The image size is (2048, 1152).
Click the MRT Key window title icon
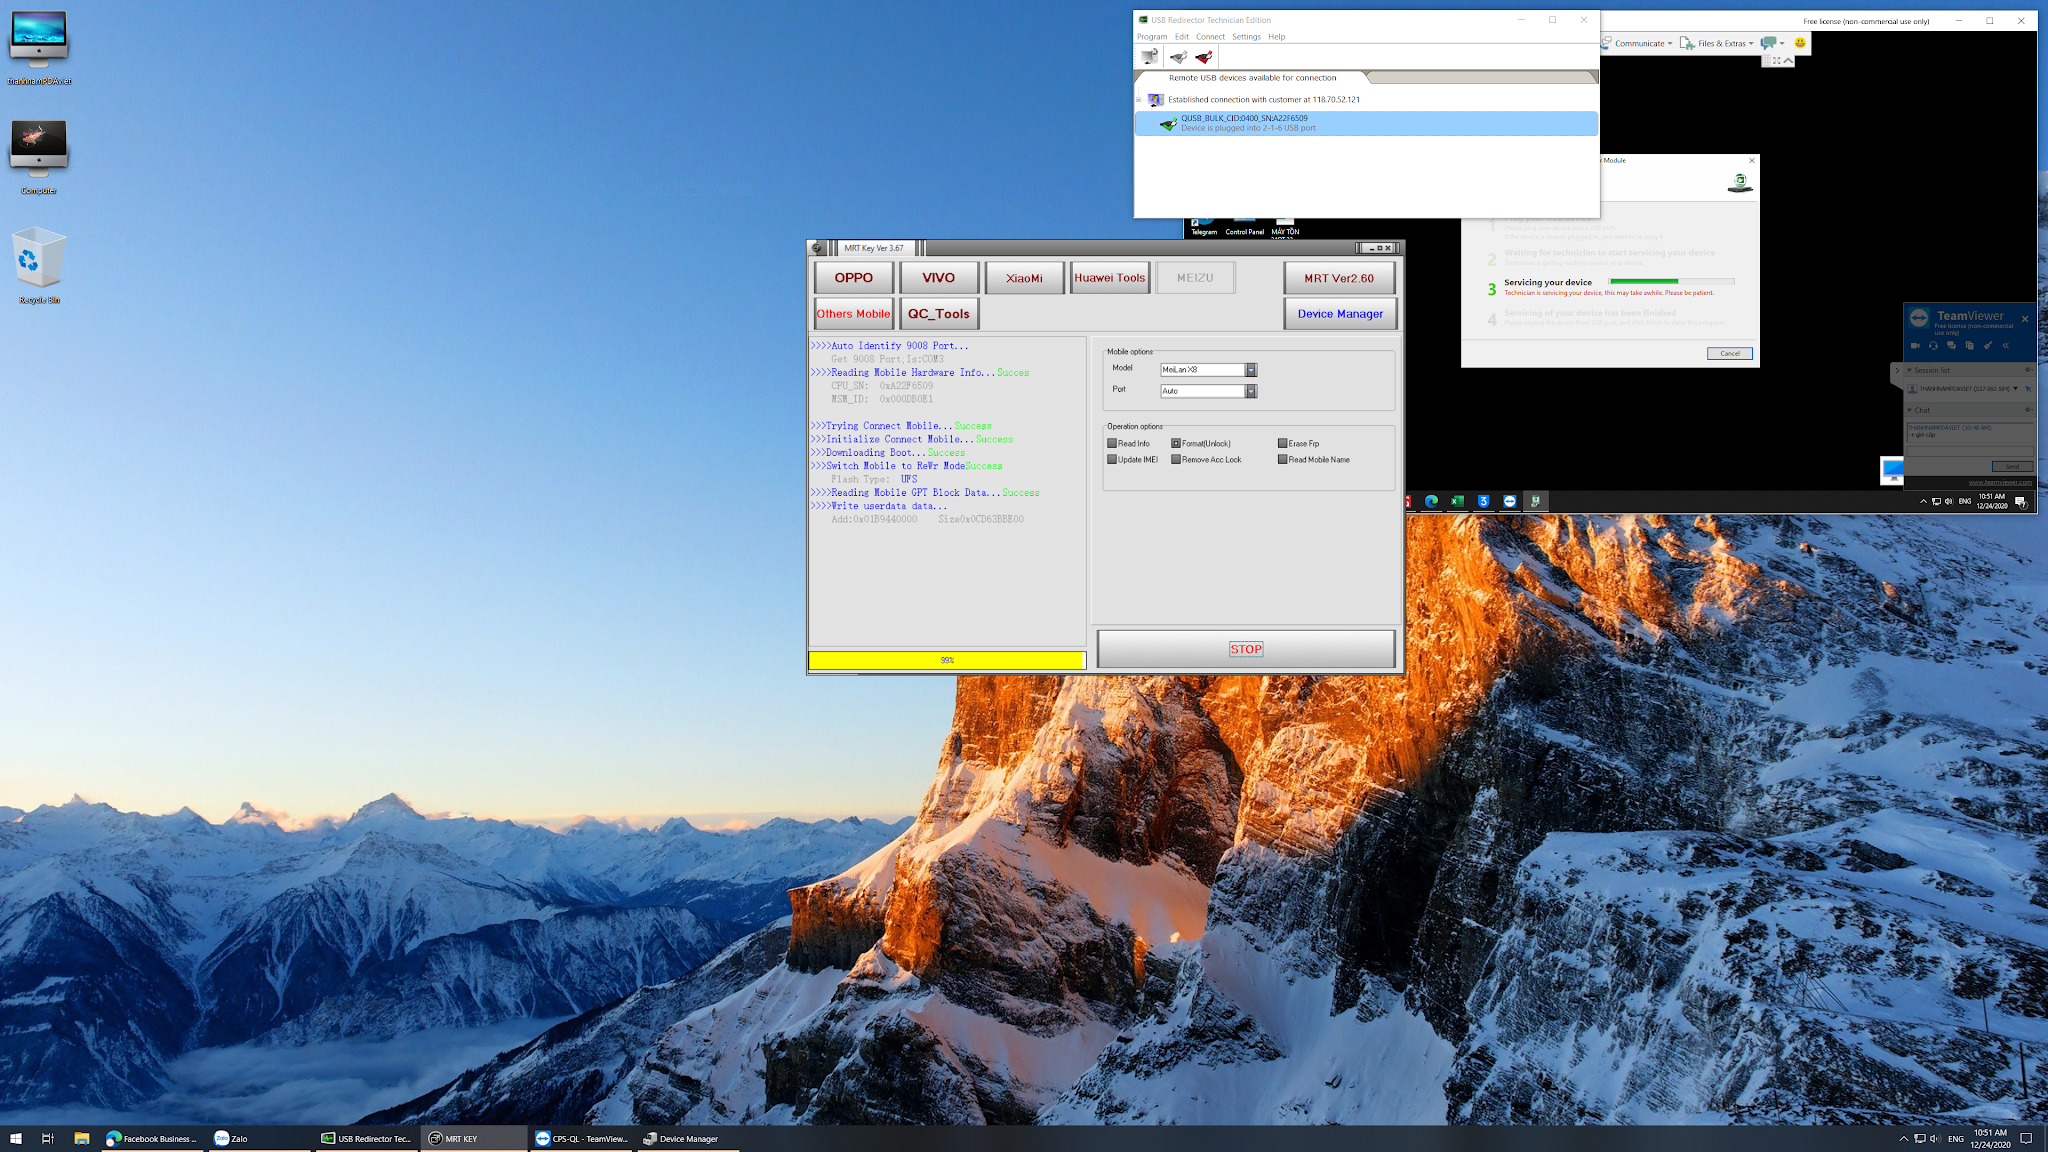tap(817, 248)
